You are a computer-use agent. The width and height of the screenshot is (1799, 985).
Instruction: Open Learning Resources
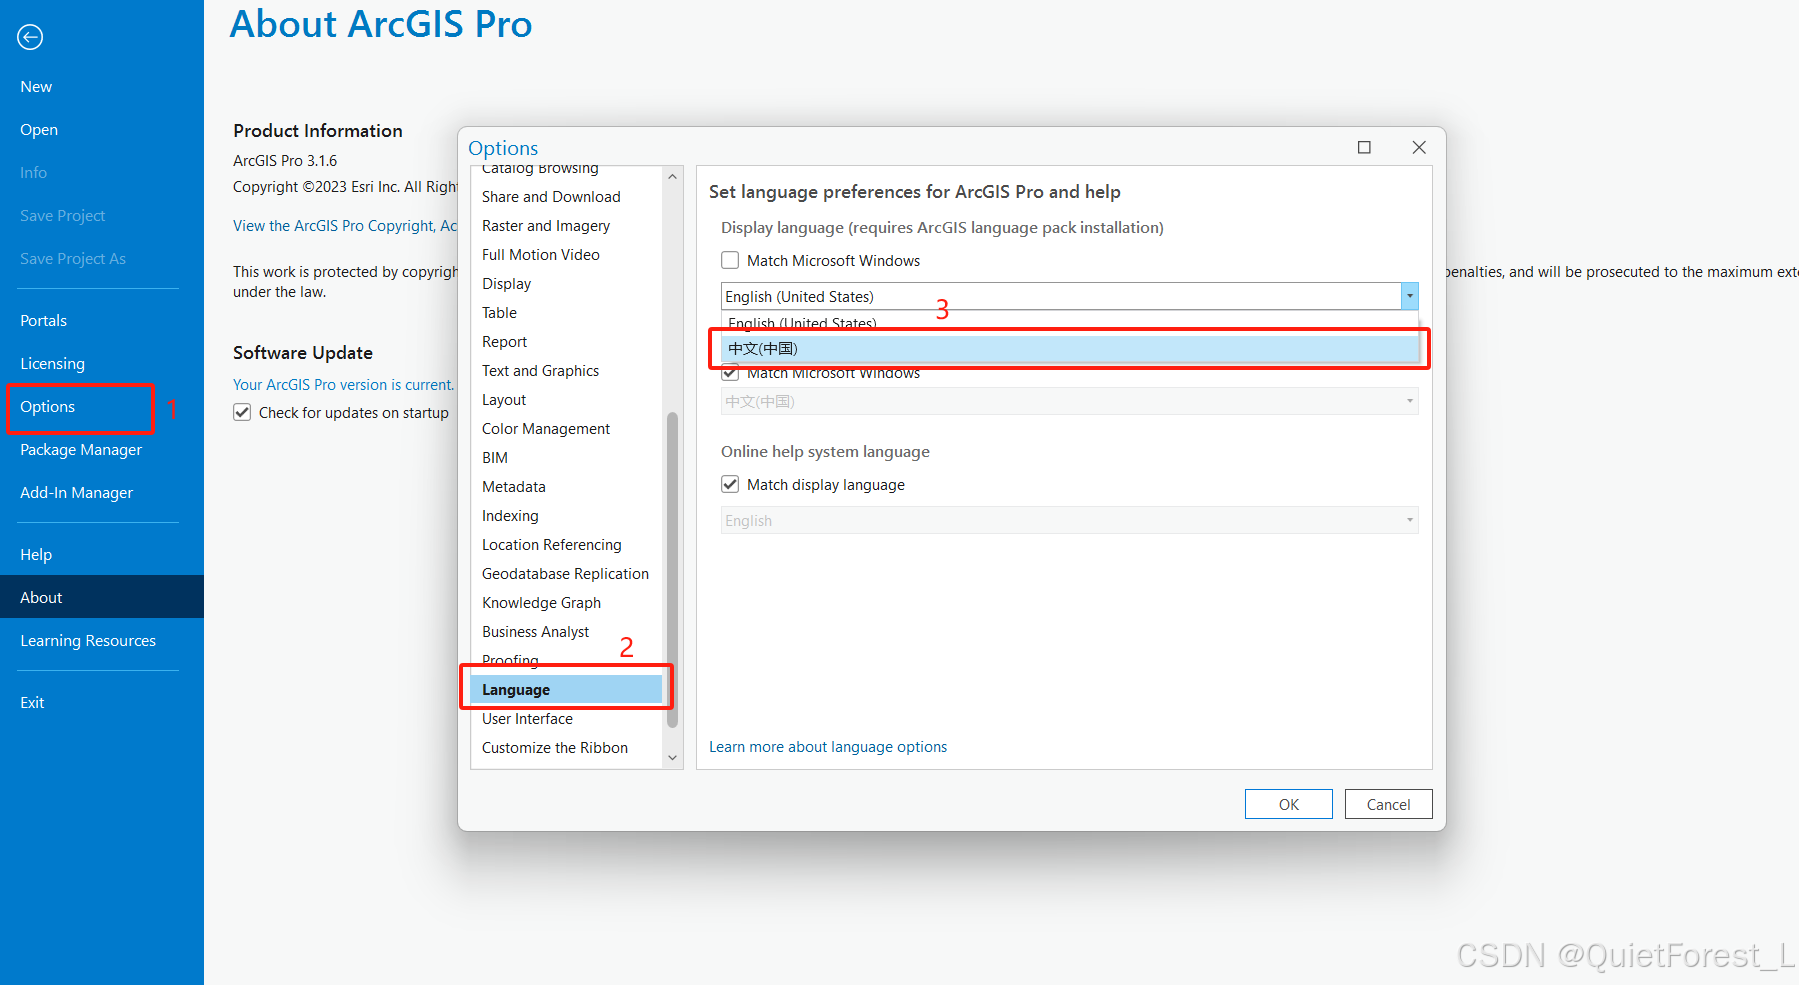[x=88, y=641]
